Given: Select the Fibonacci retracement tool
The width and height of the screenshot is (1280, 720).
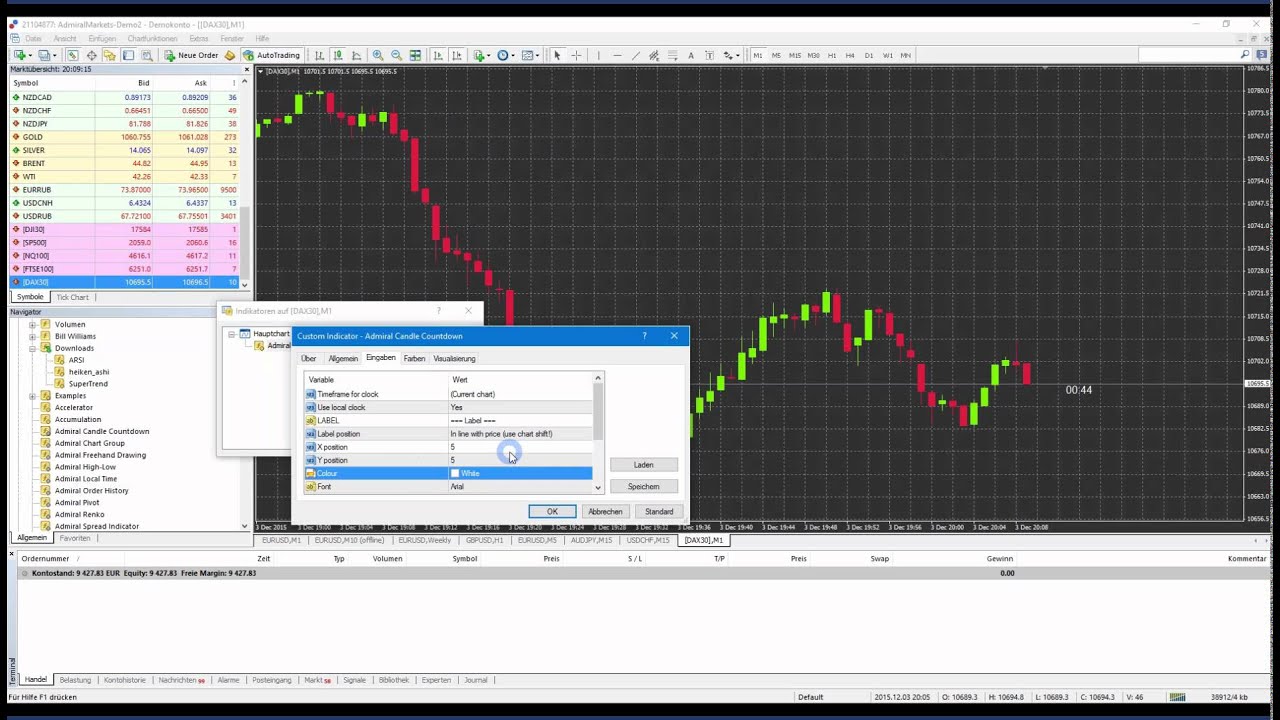Looking at the screenshot, I should pos(673,55).
